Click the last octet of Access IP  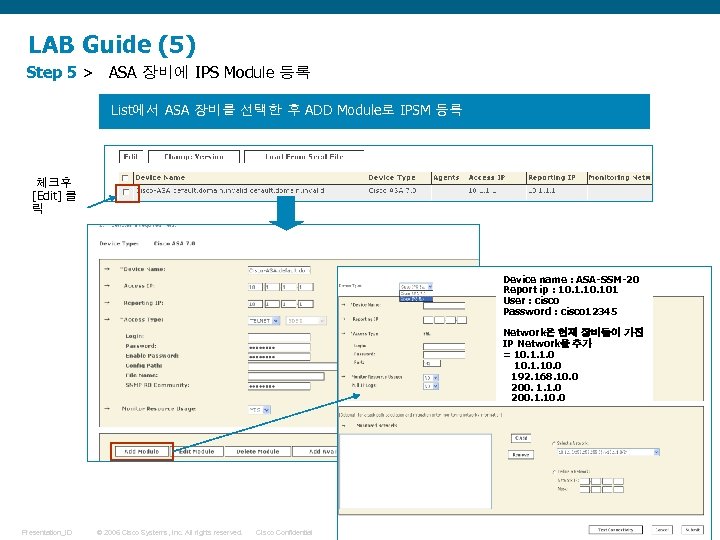click(306, 287)
